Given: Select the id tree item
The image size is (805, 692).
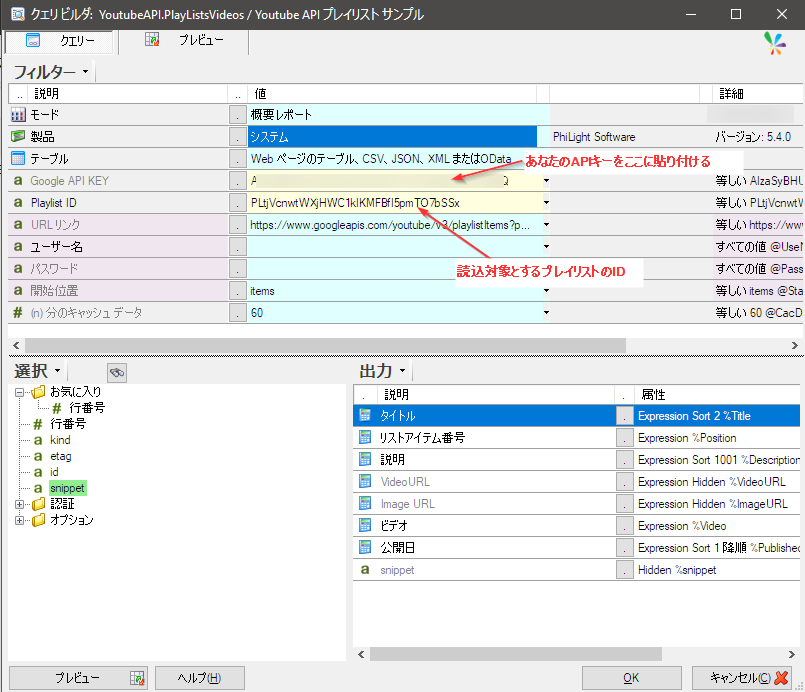Looking at the screenshot, I should [x=54, y=472].
